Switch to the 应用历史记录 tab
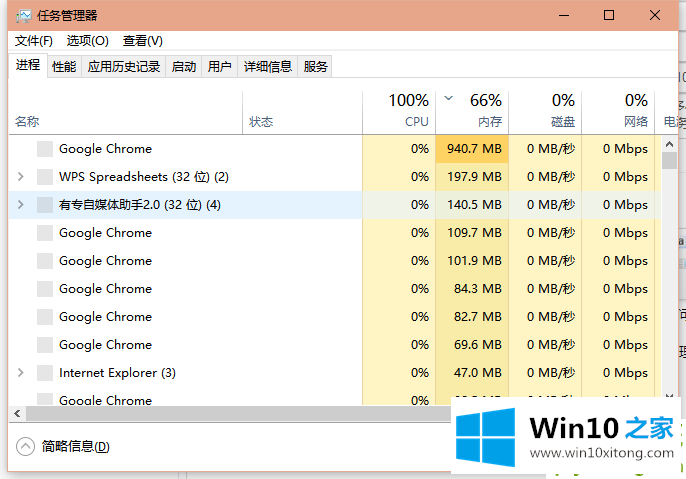This screenshot has width=686, height=479. [x=123, y=66]
